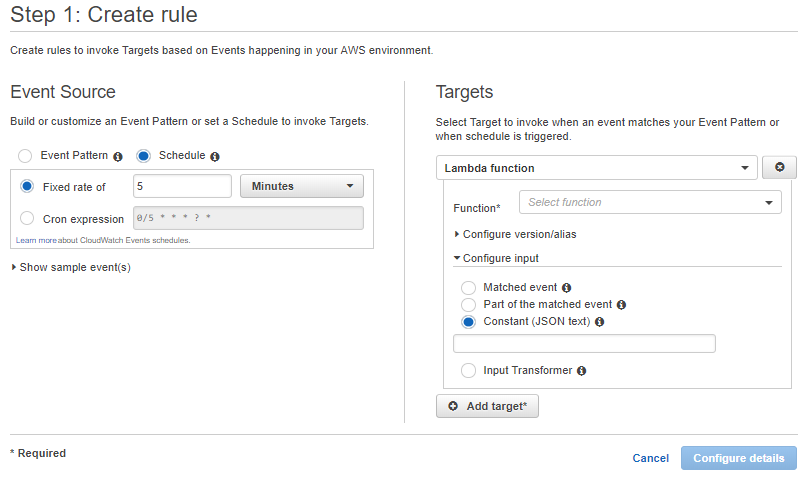The height and width of the screenshot is (481, 807).
Task: Open the Select function dropdown
Action: click(x=649, y=203)
